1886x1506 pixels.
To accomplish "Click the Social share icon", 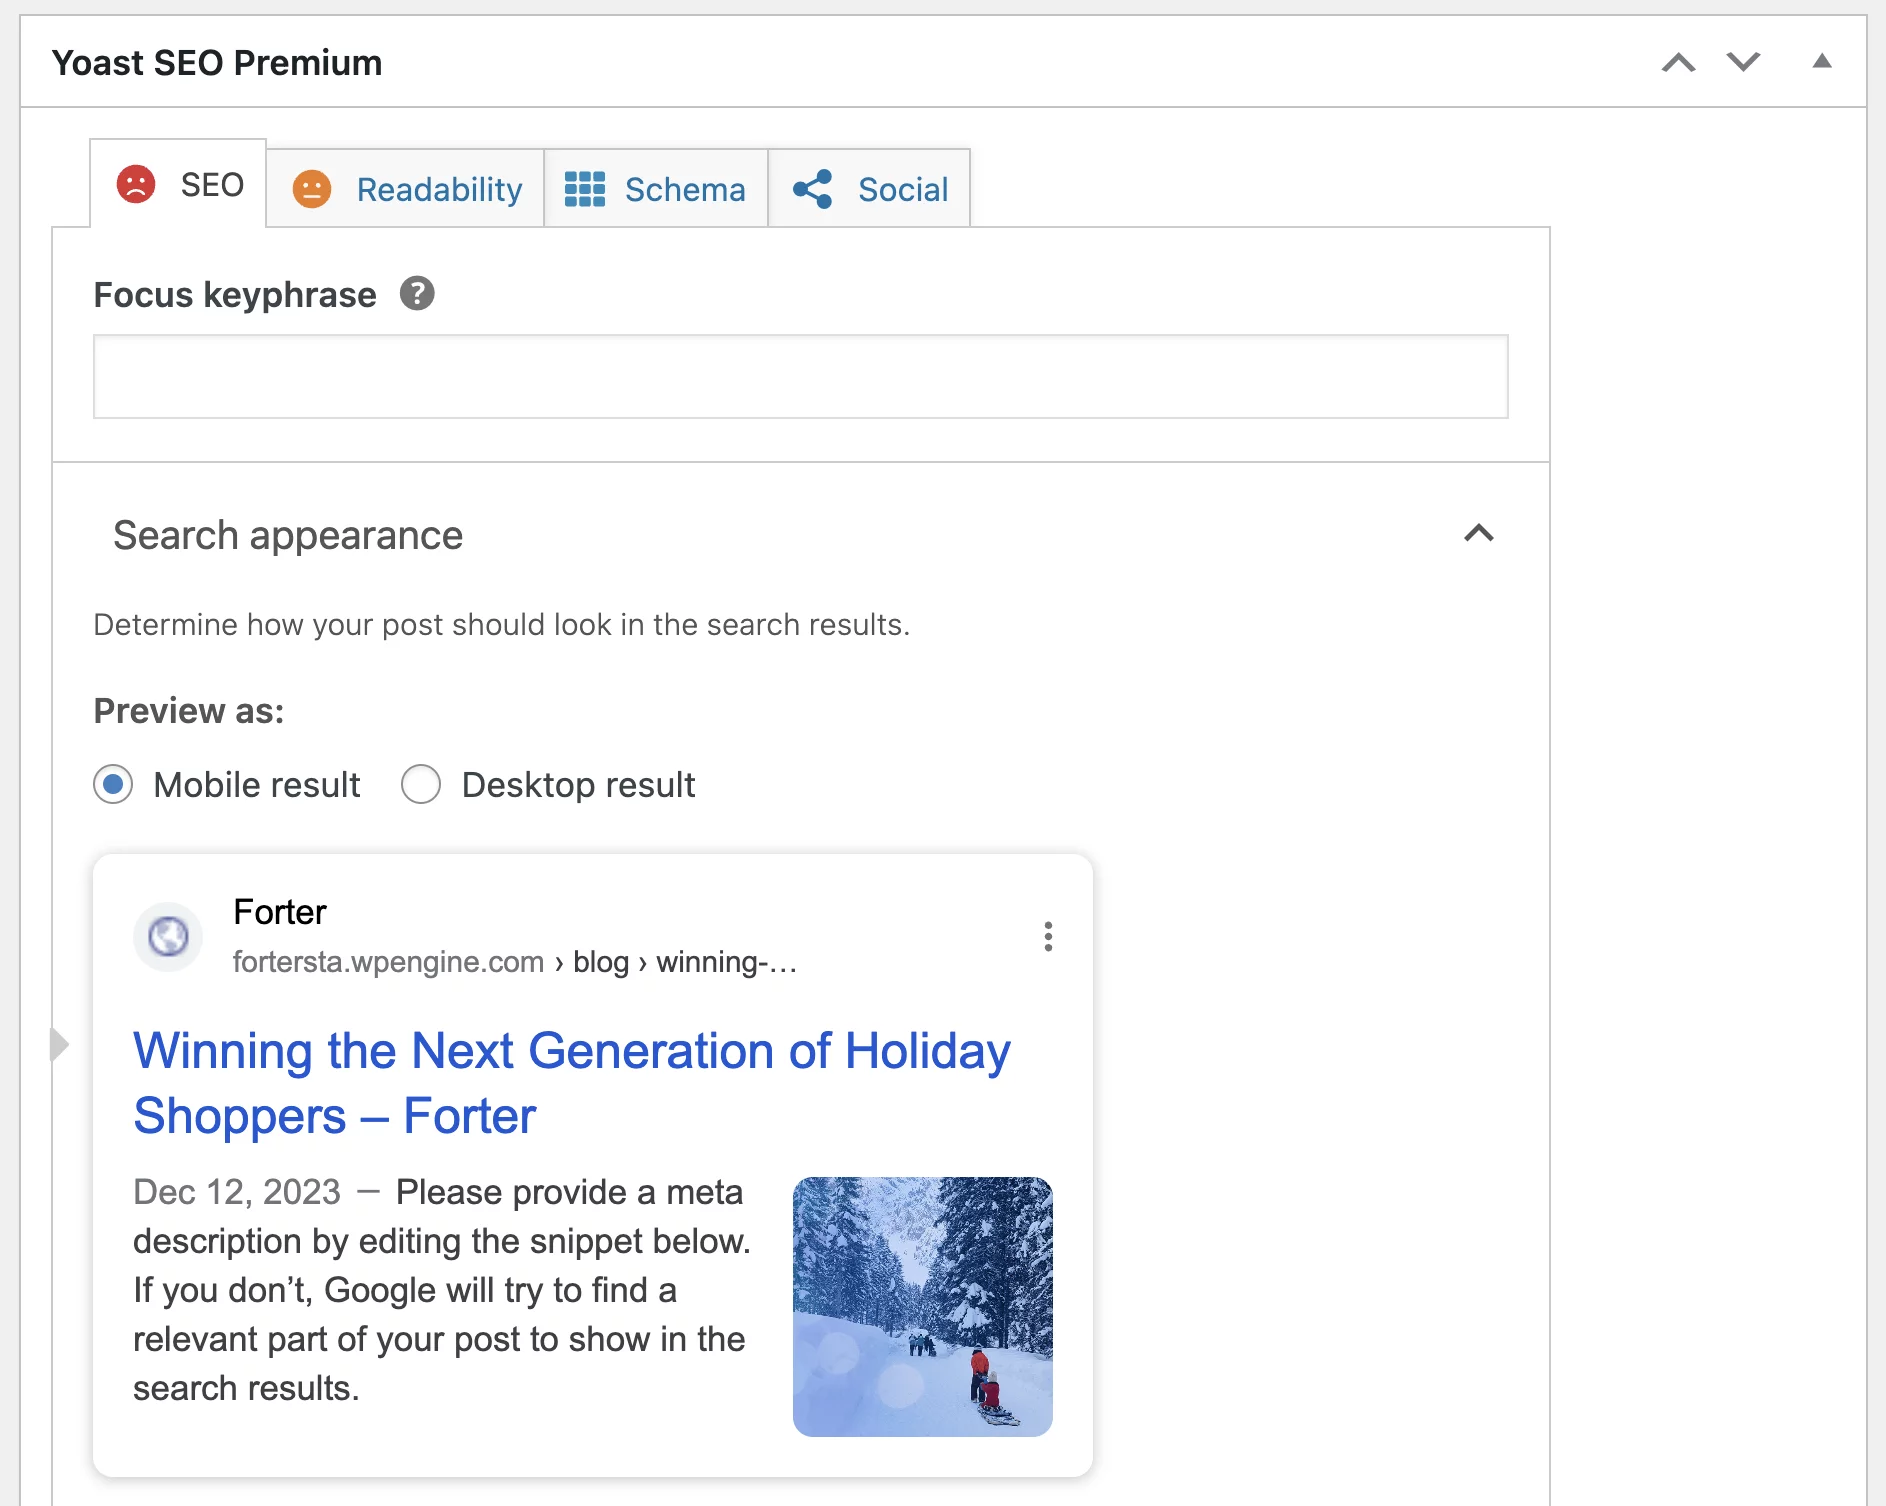I will [813, 189].
